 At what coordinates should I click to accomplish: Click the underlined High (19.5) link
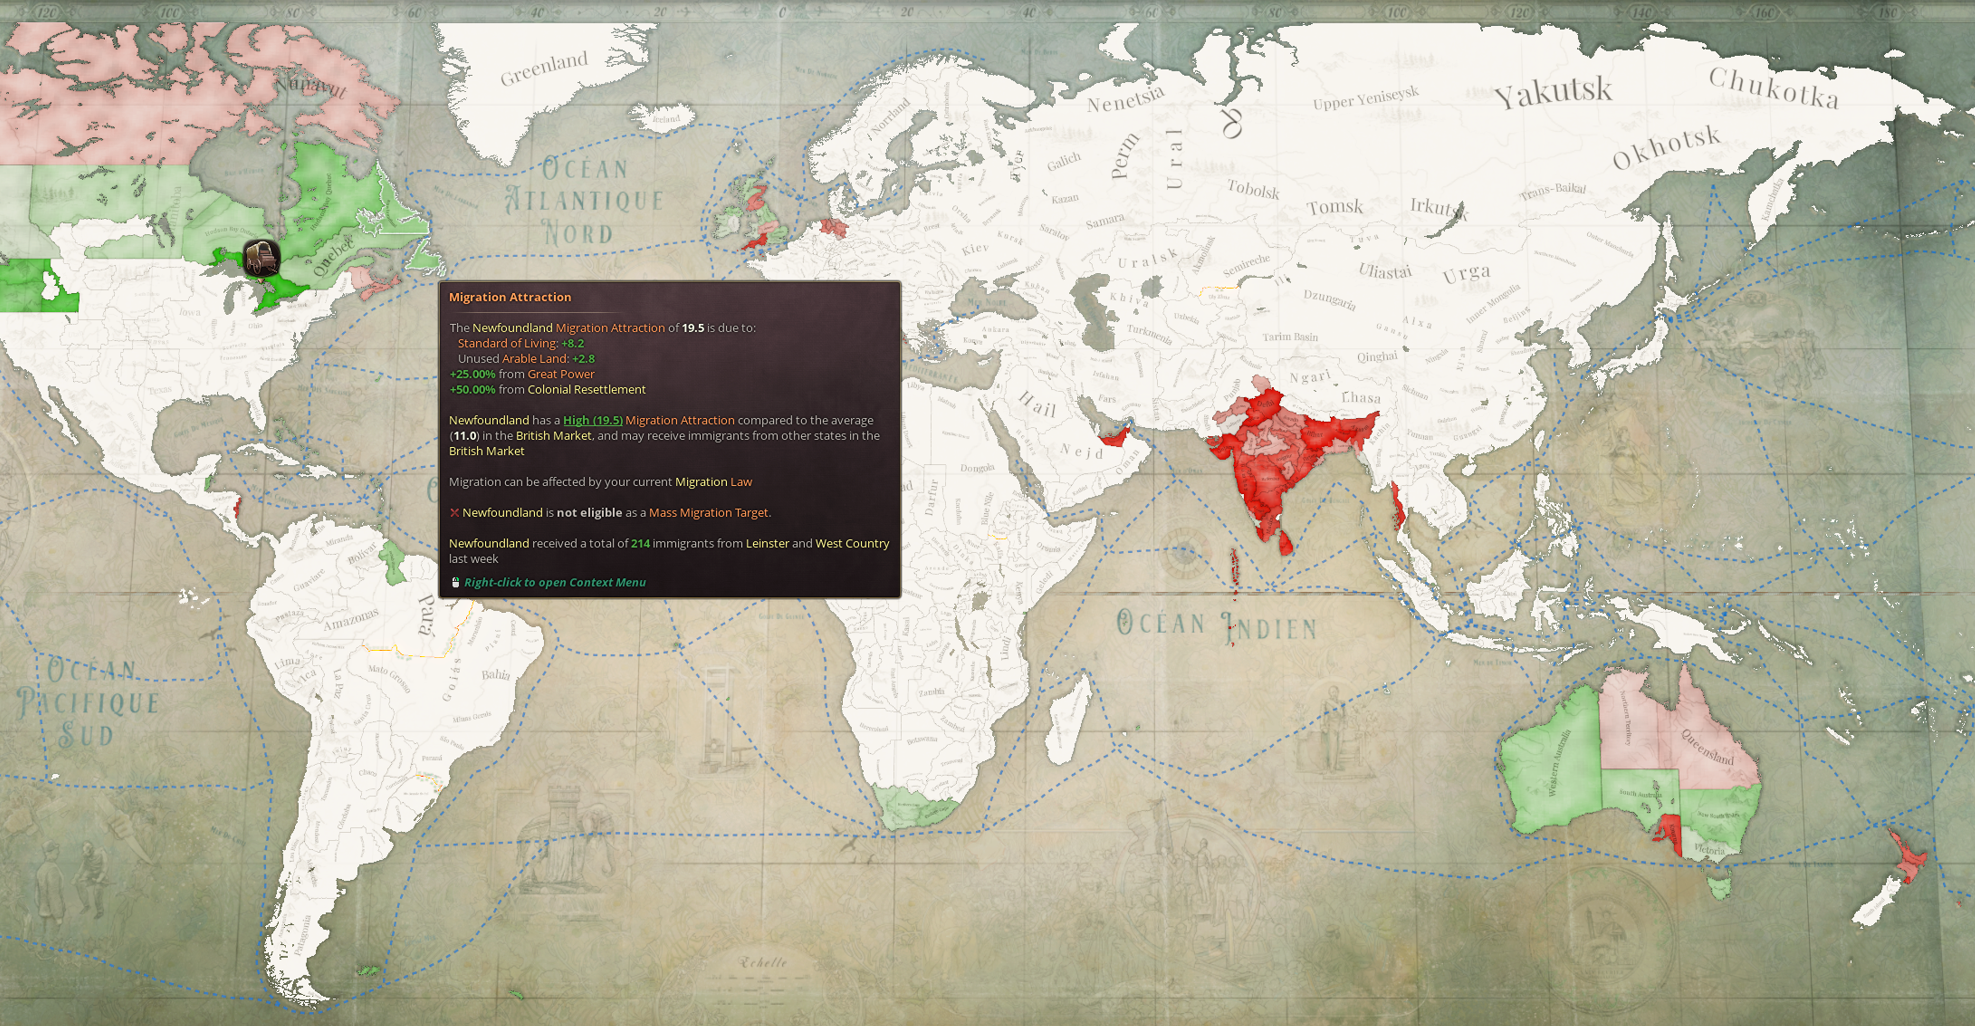coord(592,420)
